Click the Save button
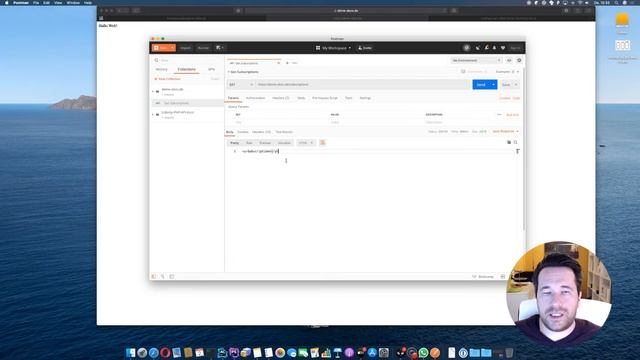 pyautogui.click(x=506, y=84)
